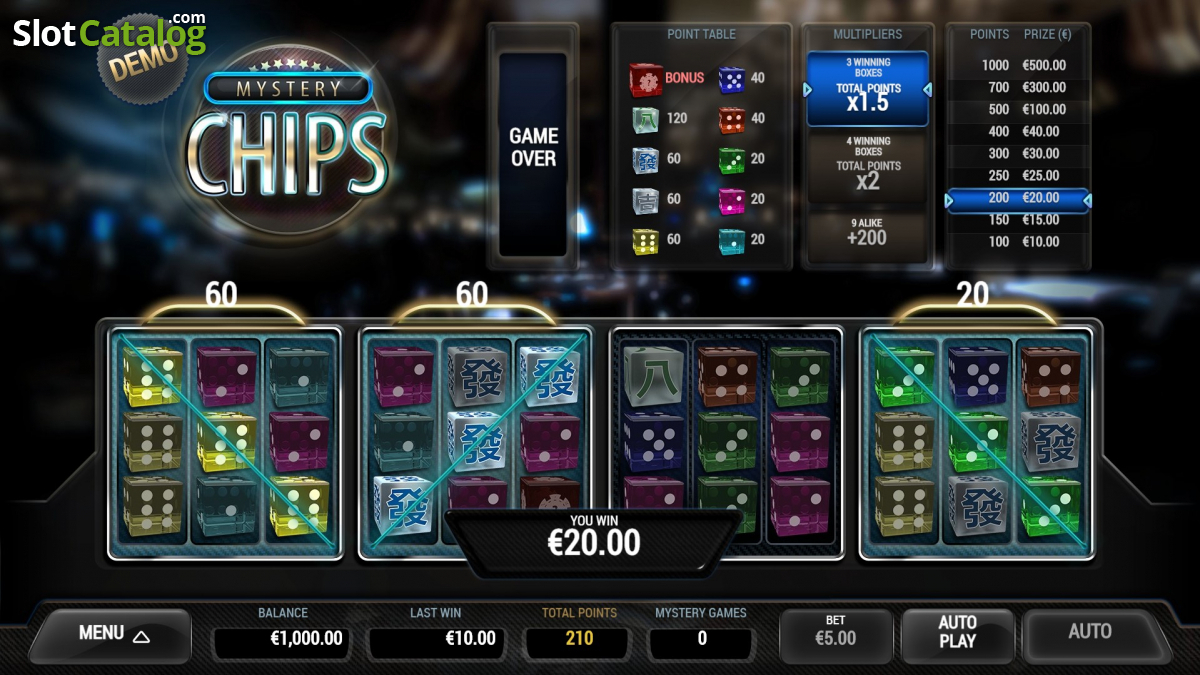Image resolution: width=1200 pixels, height=675 pixels.
Task: Select the 9 alike +200 panel
Action: click(867, 230)
